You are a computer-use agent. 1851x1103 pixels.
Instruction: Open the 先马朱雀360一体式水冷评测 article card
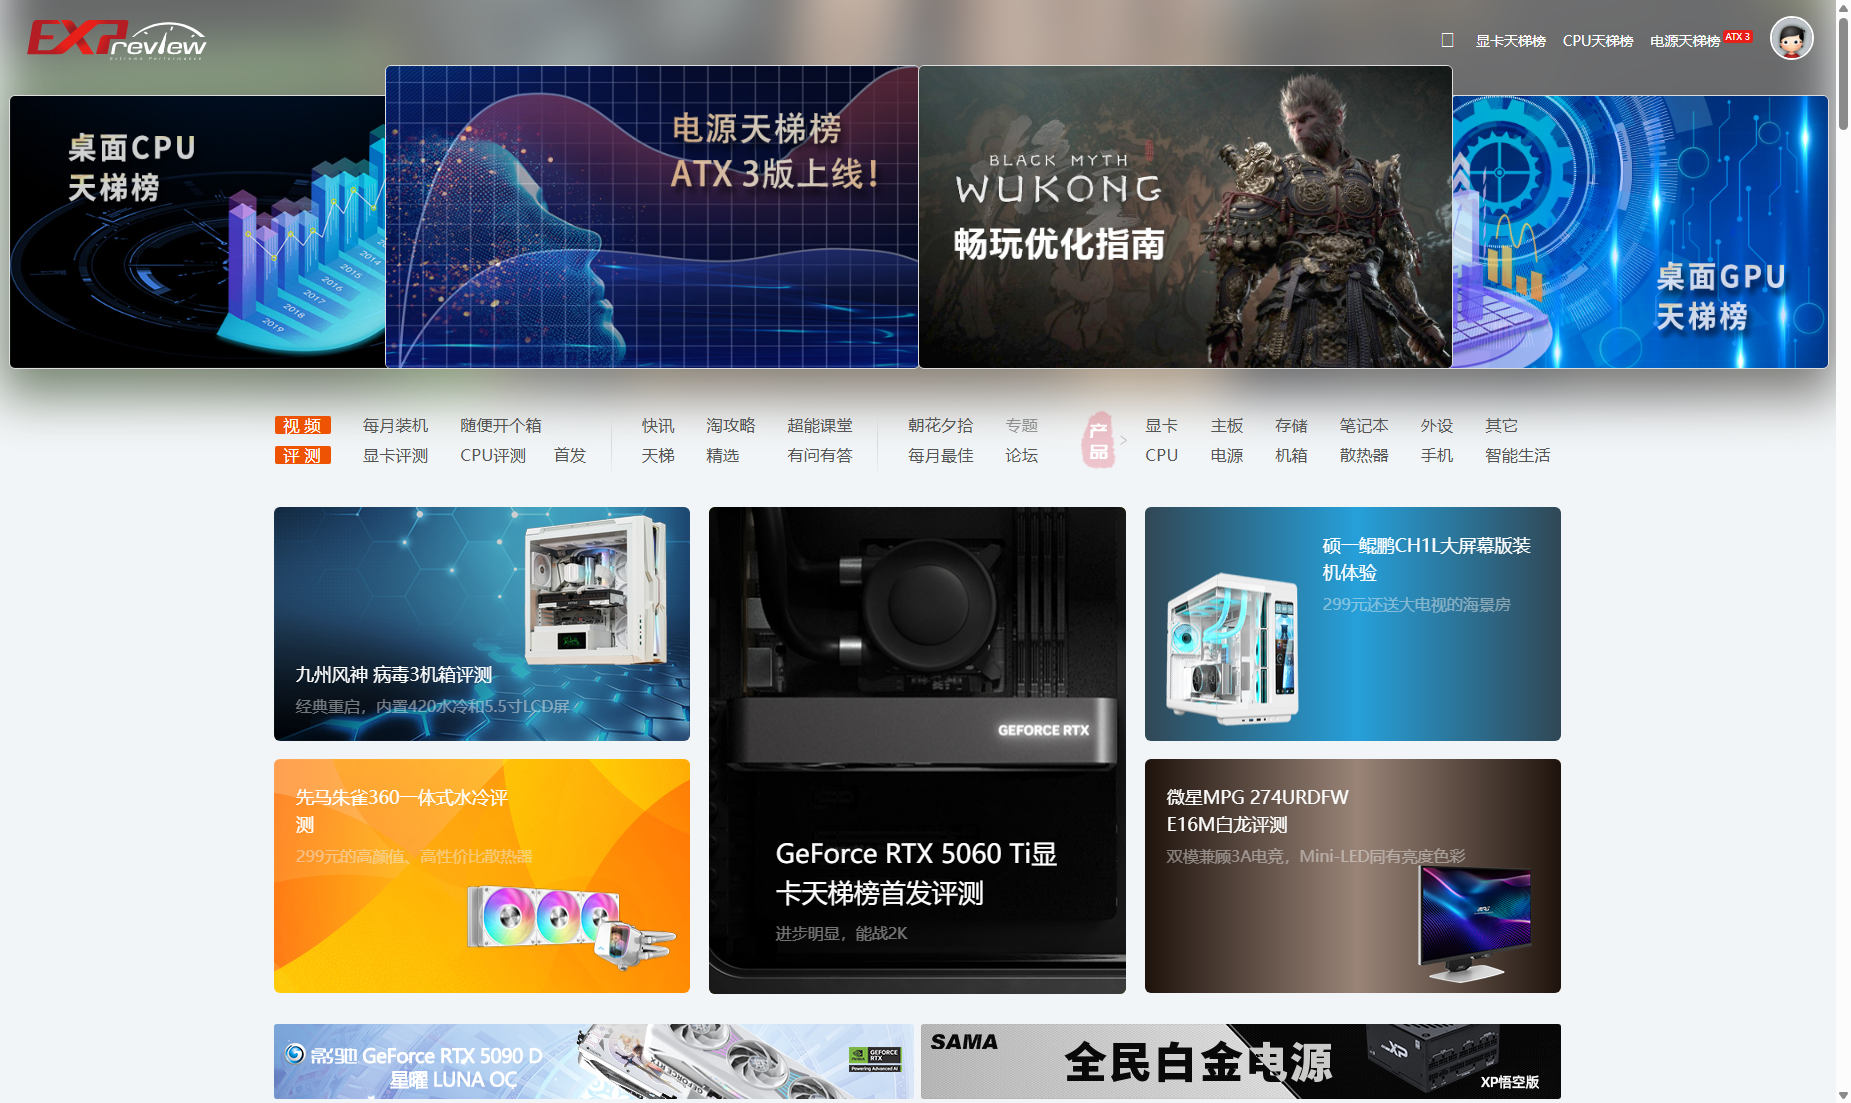click(482, 876)
